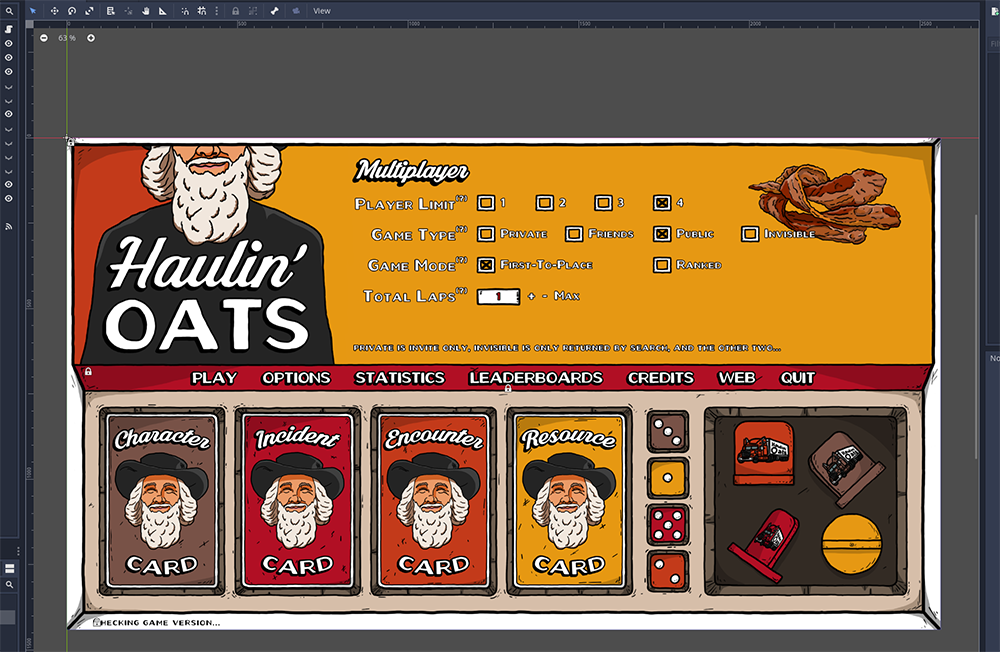Open the View dropdown in toolbar

pyautogui.click(x=322, y=11)
